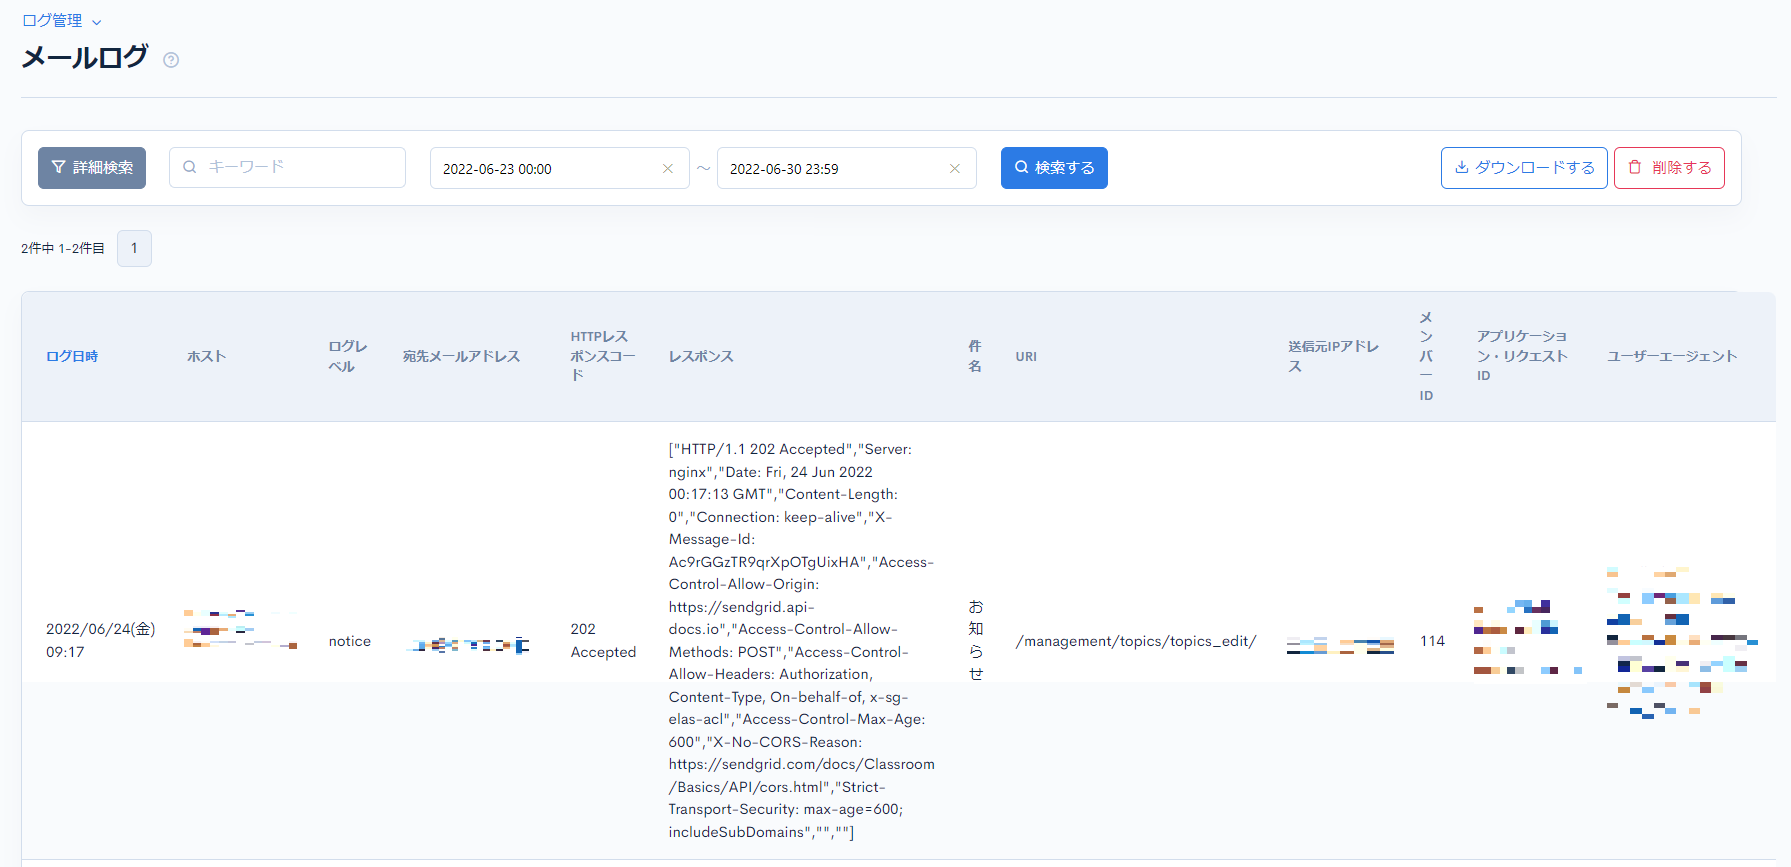
Task: Select page 1 in pagination
Action: click(x=134, y=248)
